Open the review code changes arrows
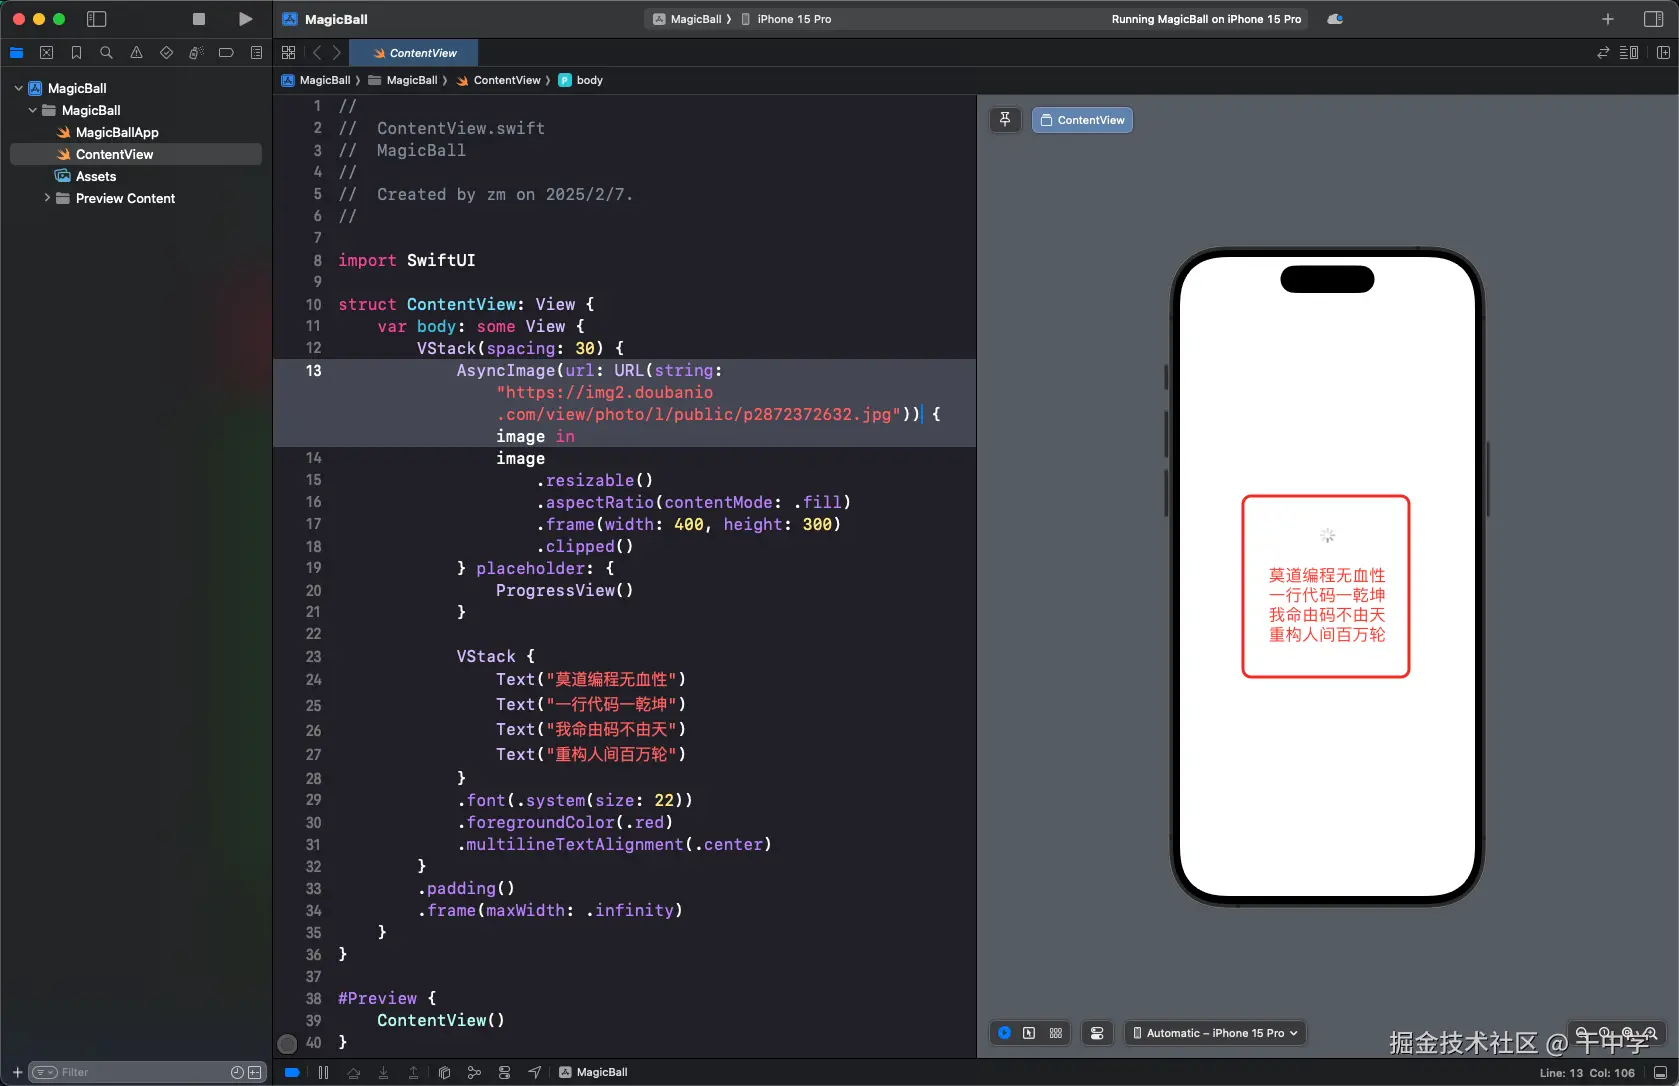The height and width of the screenshot is (1086, 1679). [x=1603, y=53]
